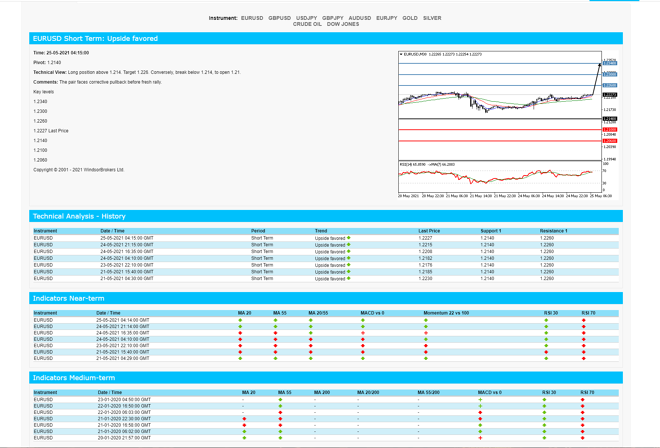Click trend arrow icon in 25-05-2021 04:15 history row

coord(349,238)
